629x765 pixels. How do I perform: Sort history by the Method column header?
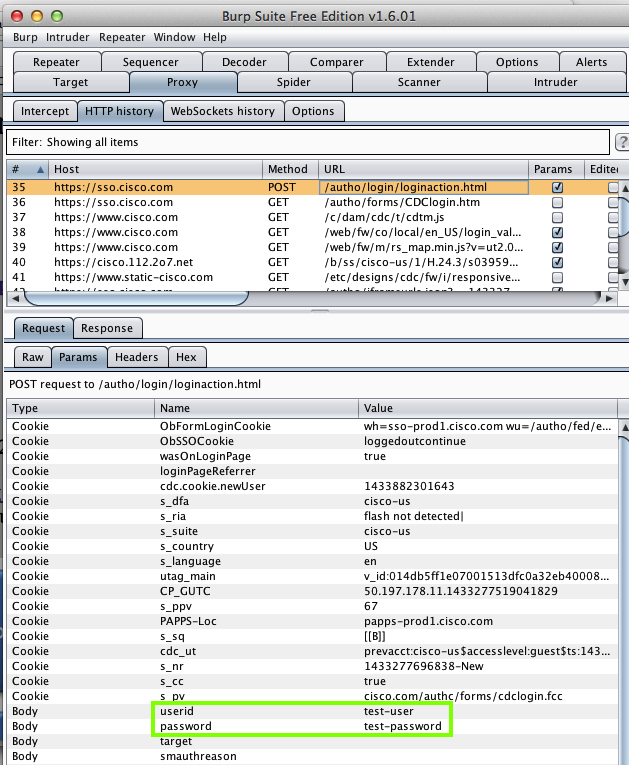(290, 169)
